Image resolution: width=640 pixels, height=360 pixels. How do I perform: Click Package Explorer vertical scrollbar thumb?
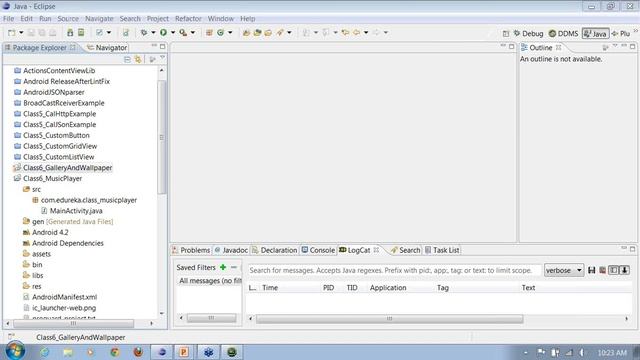click(162, 137)
